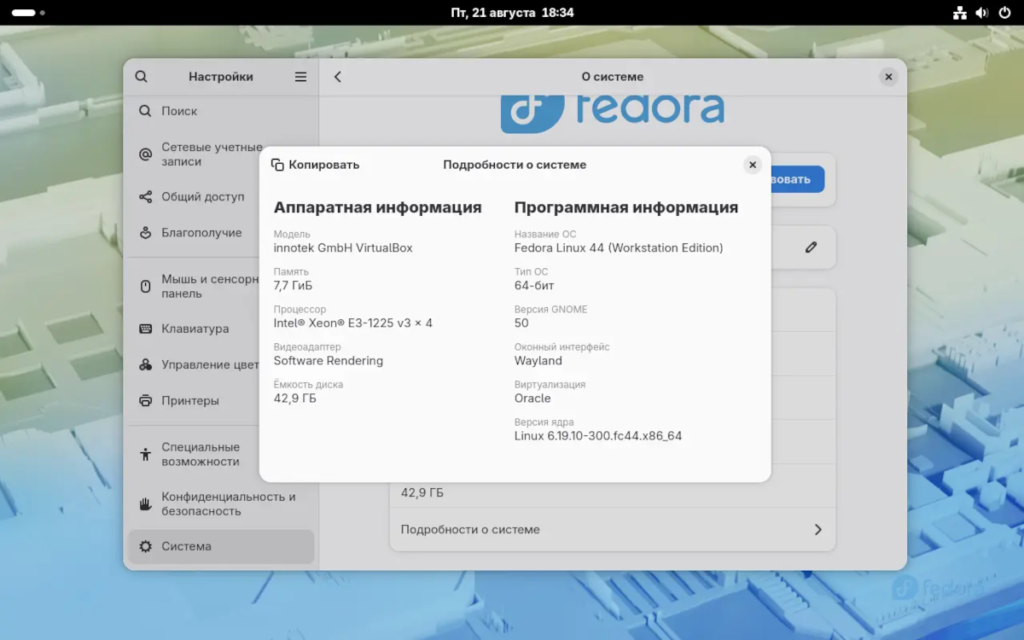
Task: Click the partially hidden blue button
Action: pos(797,179)
